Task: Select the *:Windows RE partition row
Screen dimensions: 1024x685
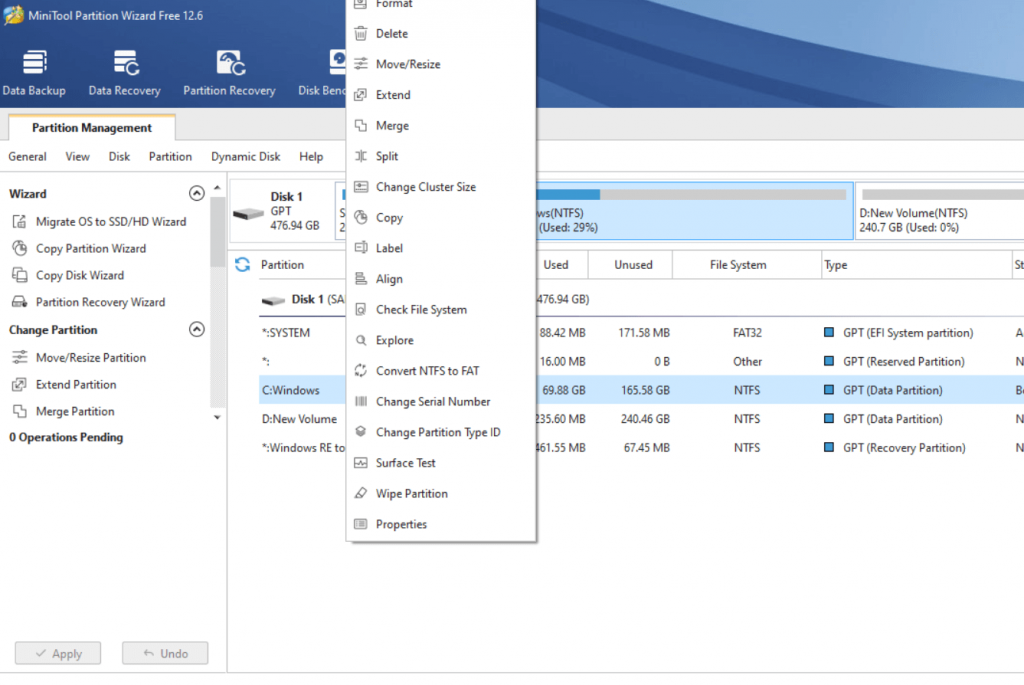Action: (x=641, y=447)
